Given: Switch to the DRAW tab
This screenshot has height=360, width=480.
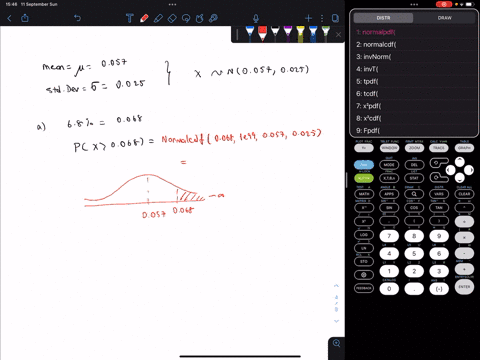Looking at the screenshot, I should [445, 18].
